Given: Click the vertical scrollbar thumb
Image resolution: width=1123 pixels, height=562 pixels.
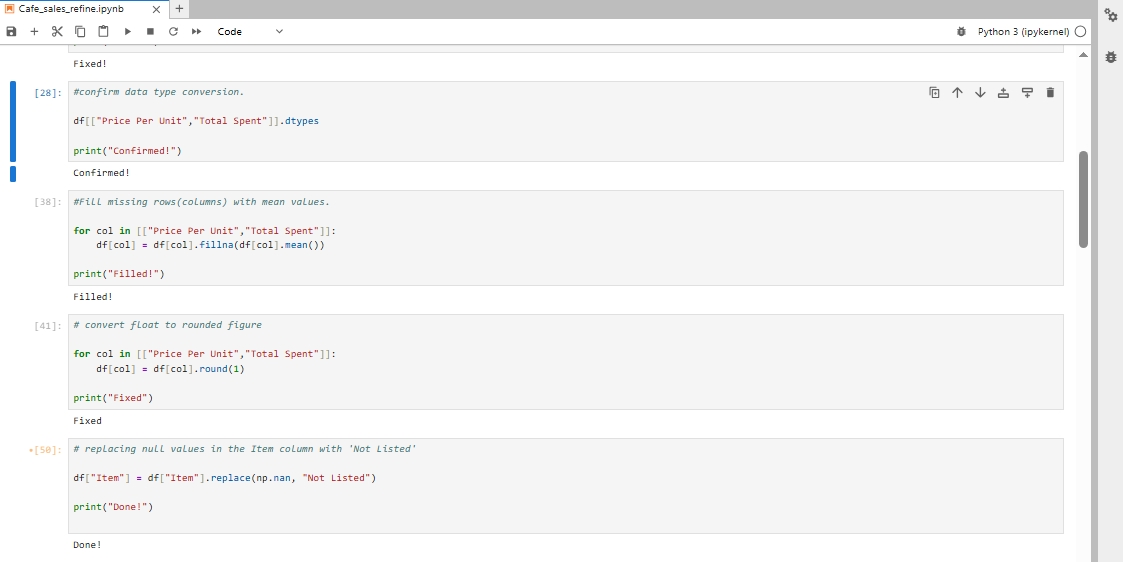Looking at the screenshot, I should (x=1083, y=199).
